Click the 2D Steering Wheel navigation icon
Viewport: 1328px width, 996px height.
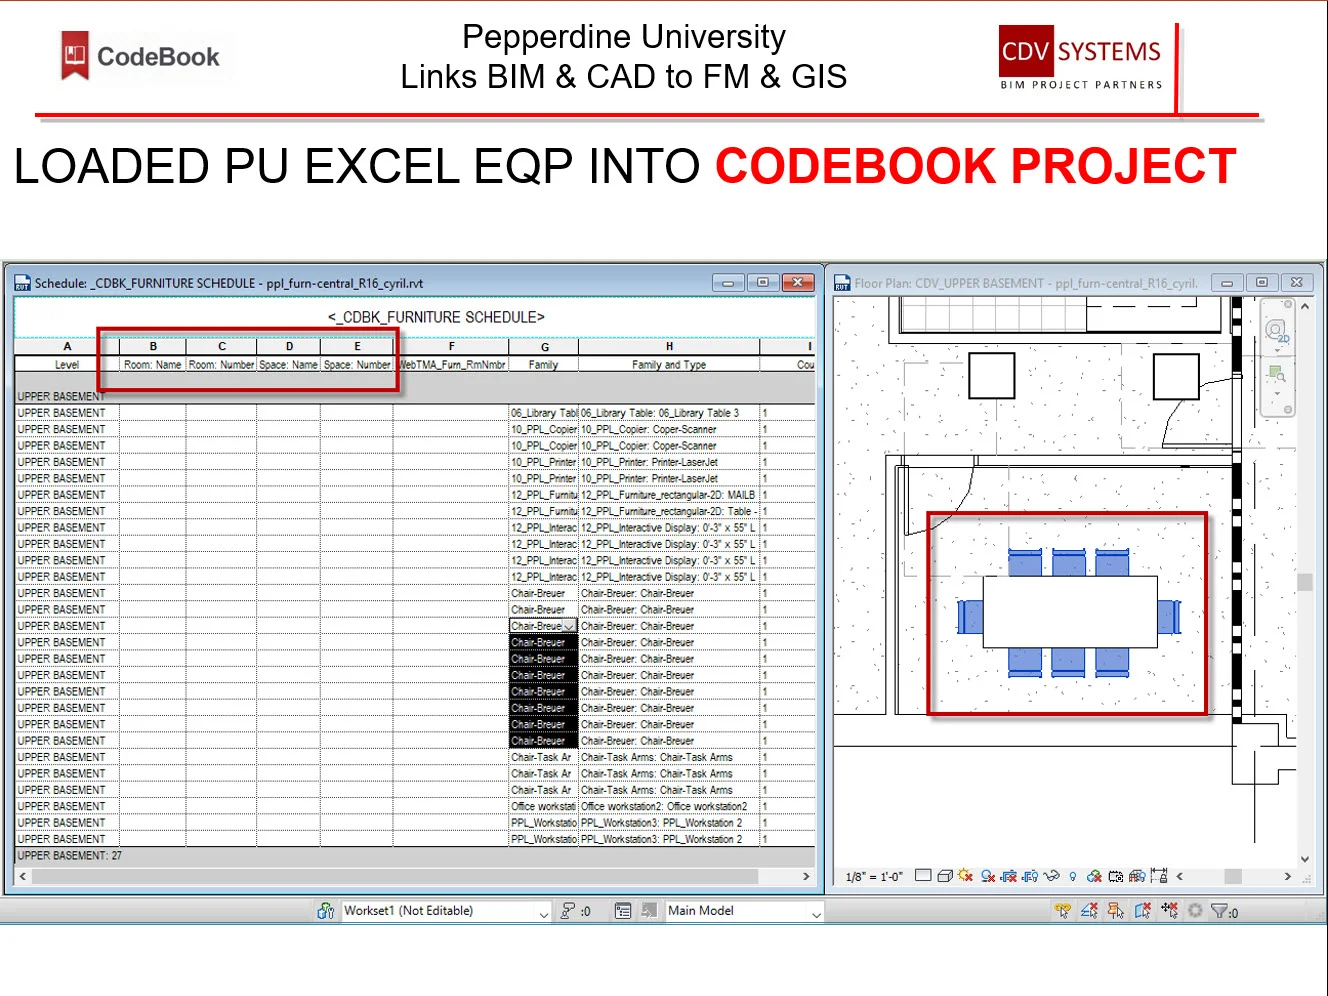pyautogui.click(x=1277, y=330)
